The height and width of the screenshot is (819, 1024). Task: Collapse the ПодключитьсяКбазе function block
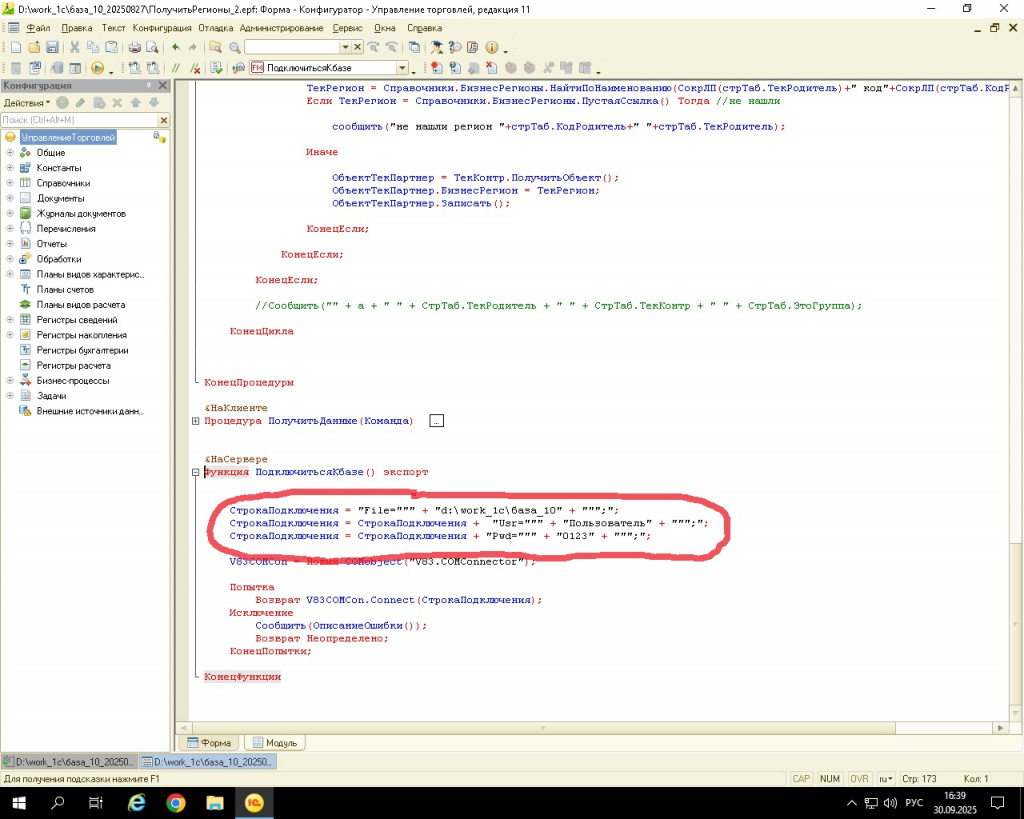pos(196,472)
